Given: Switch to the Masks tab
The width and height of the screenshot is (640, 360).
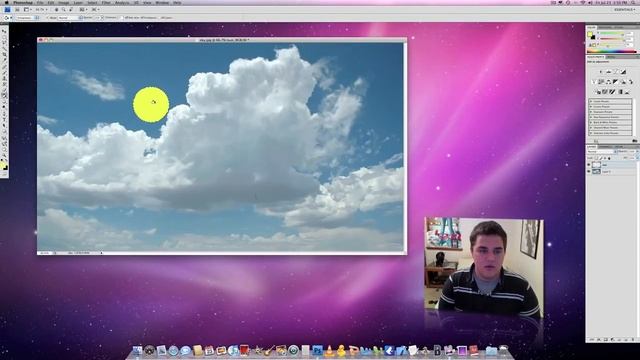Looking at the screenshot, I should click(x=610, y=57).
